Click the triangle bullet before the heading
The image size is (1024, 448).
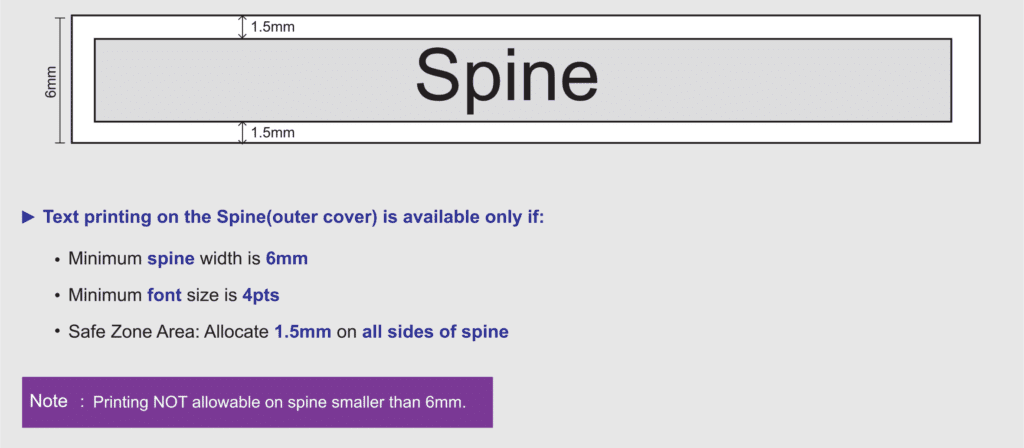[28, 217]
